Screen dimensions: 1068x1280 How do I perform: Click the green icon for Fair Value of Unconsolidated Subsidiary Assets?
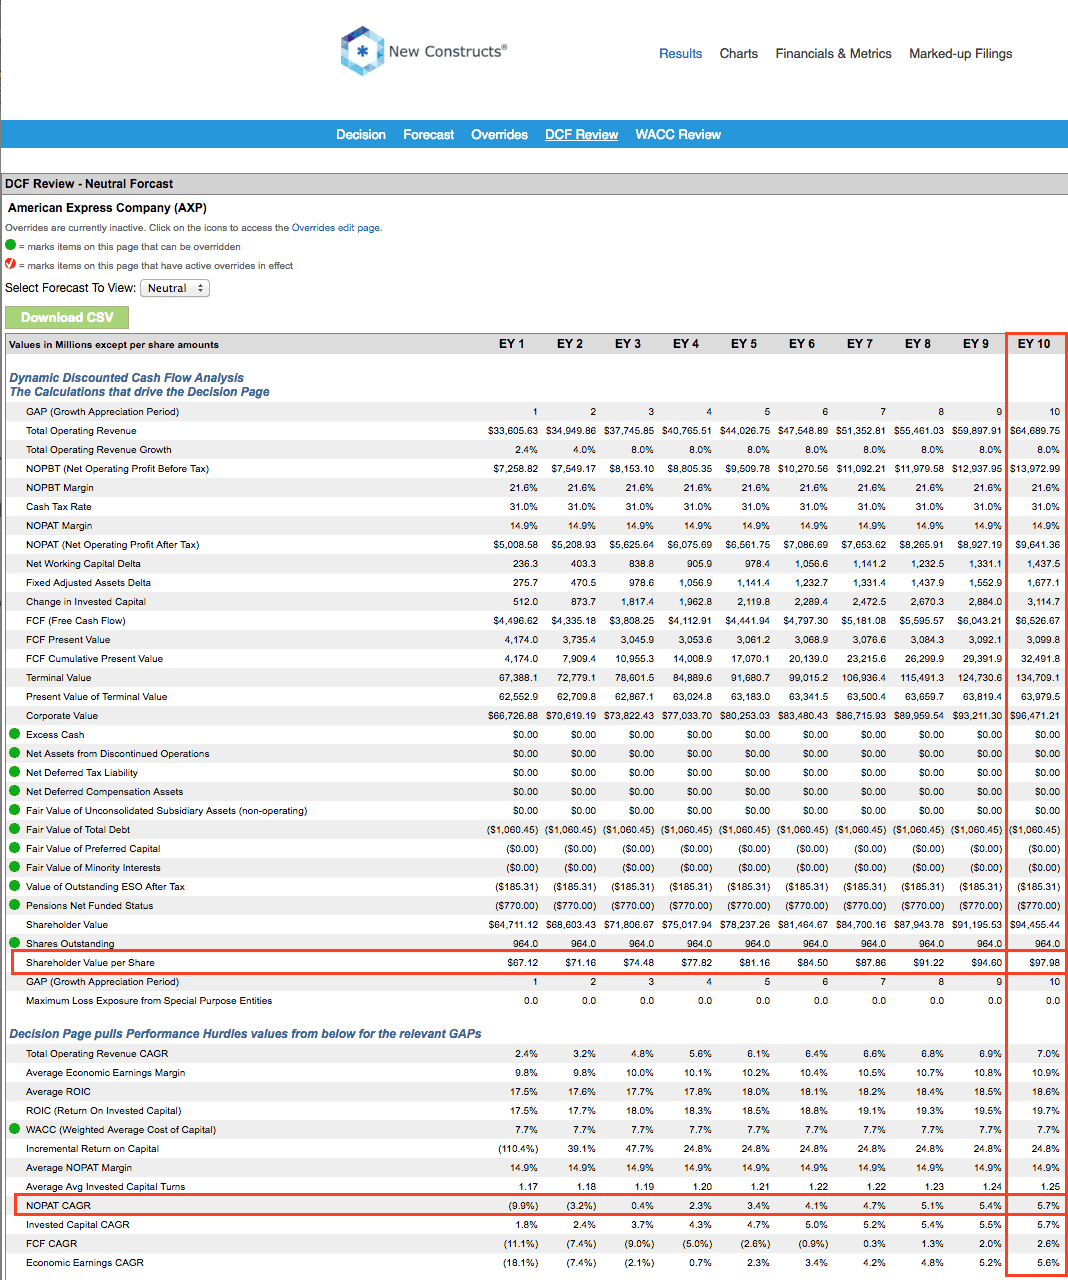point(14,810)
